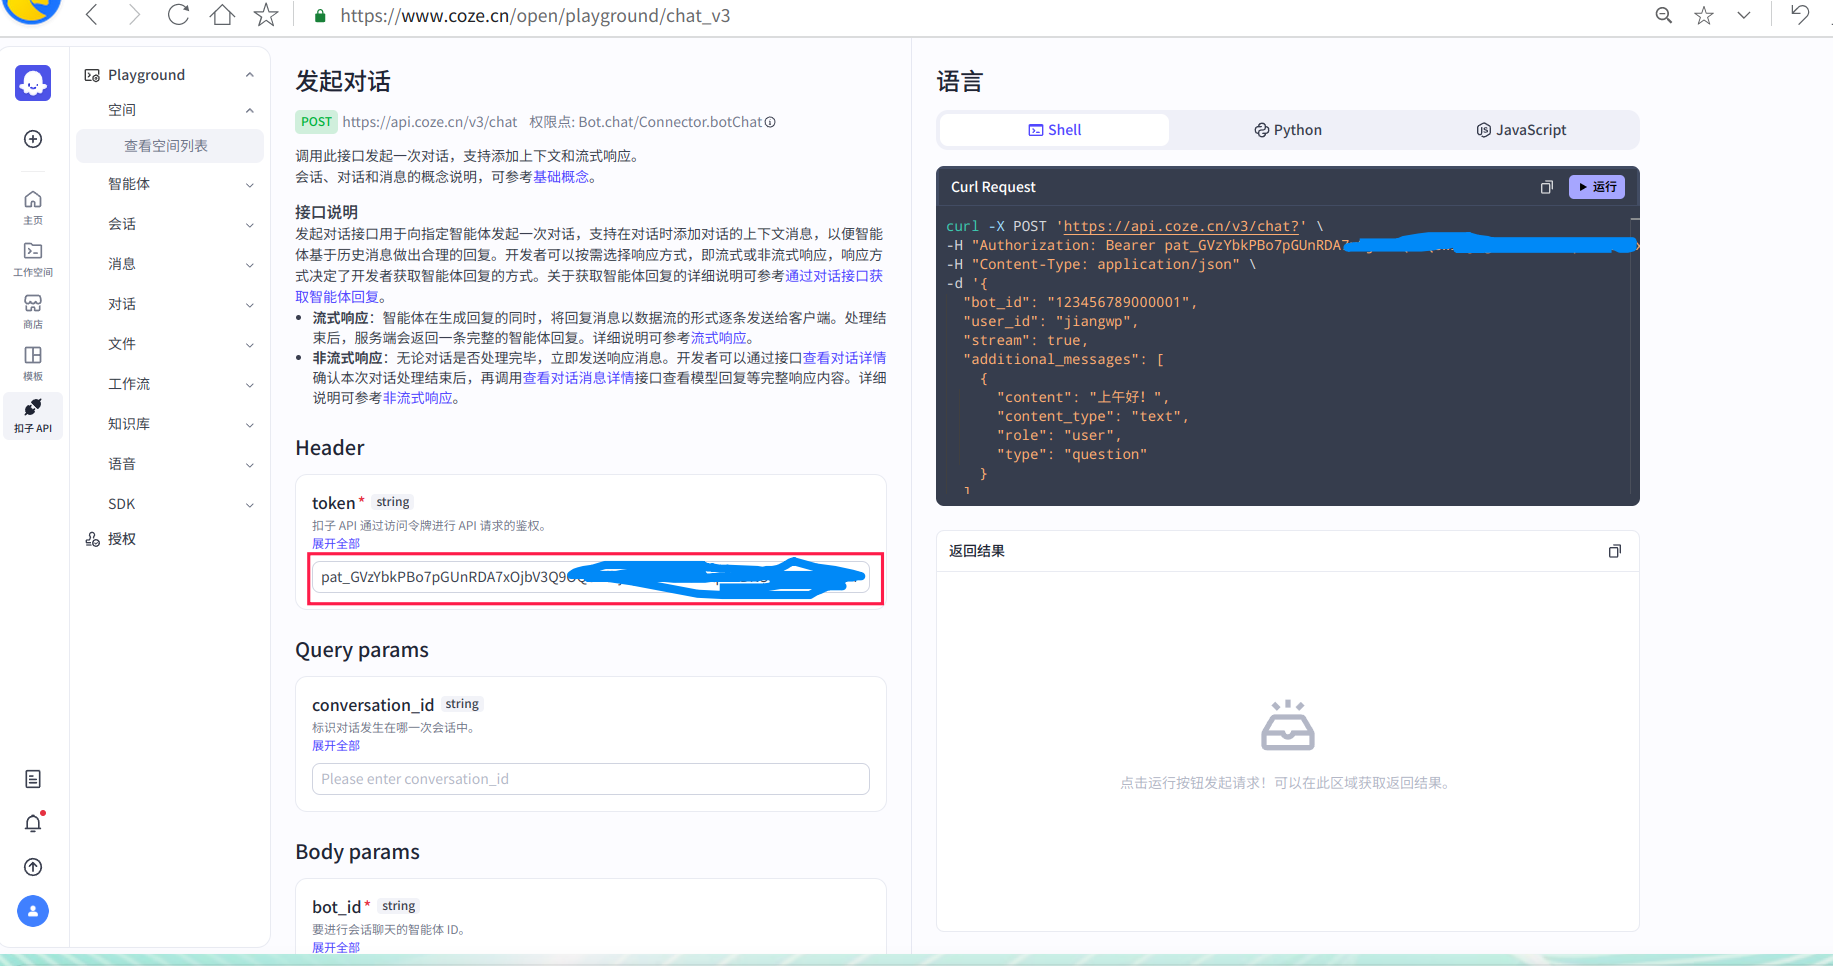Click 展开全部 under token

pyautogui.click(x=336, y=544)
